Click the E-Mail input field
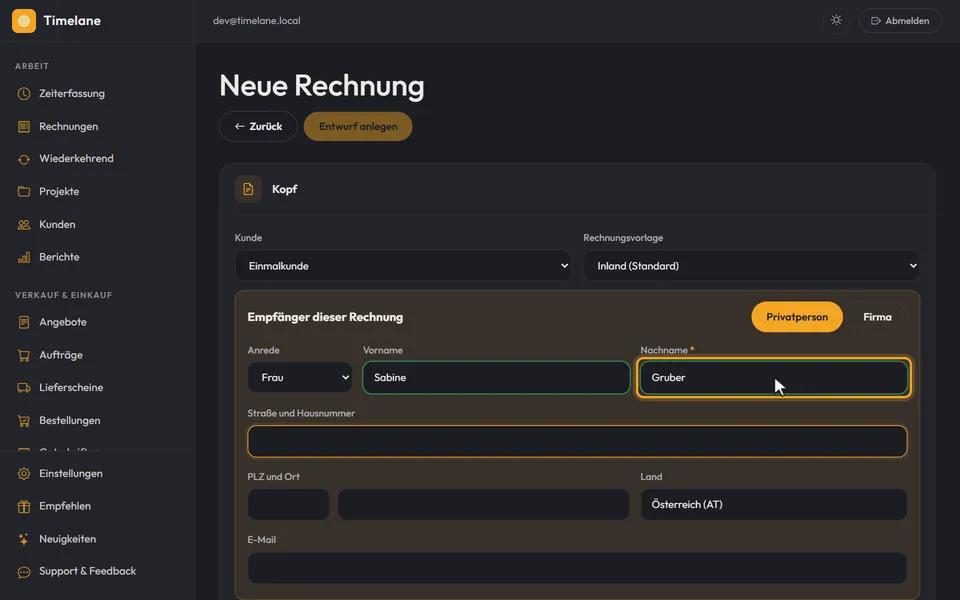The height and width of the screenshot is (600, 960). click(577, 568)
